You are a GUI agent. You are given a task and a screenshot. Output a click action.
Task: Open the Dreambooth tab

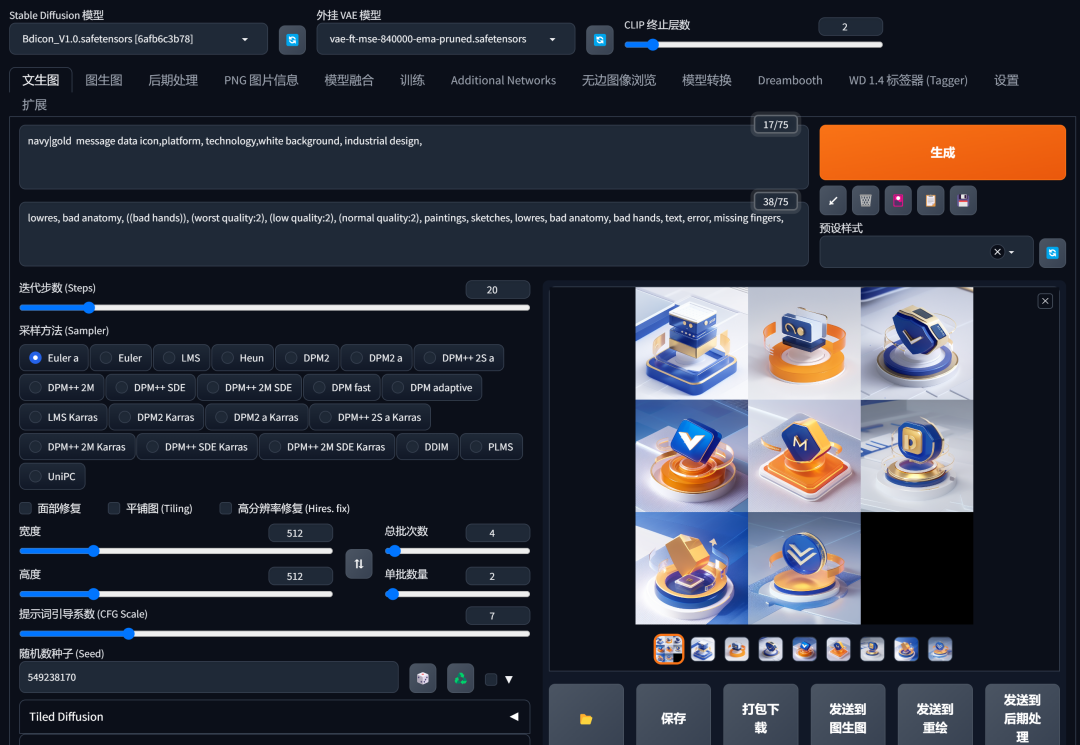[x=790, y=80]
